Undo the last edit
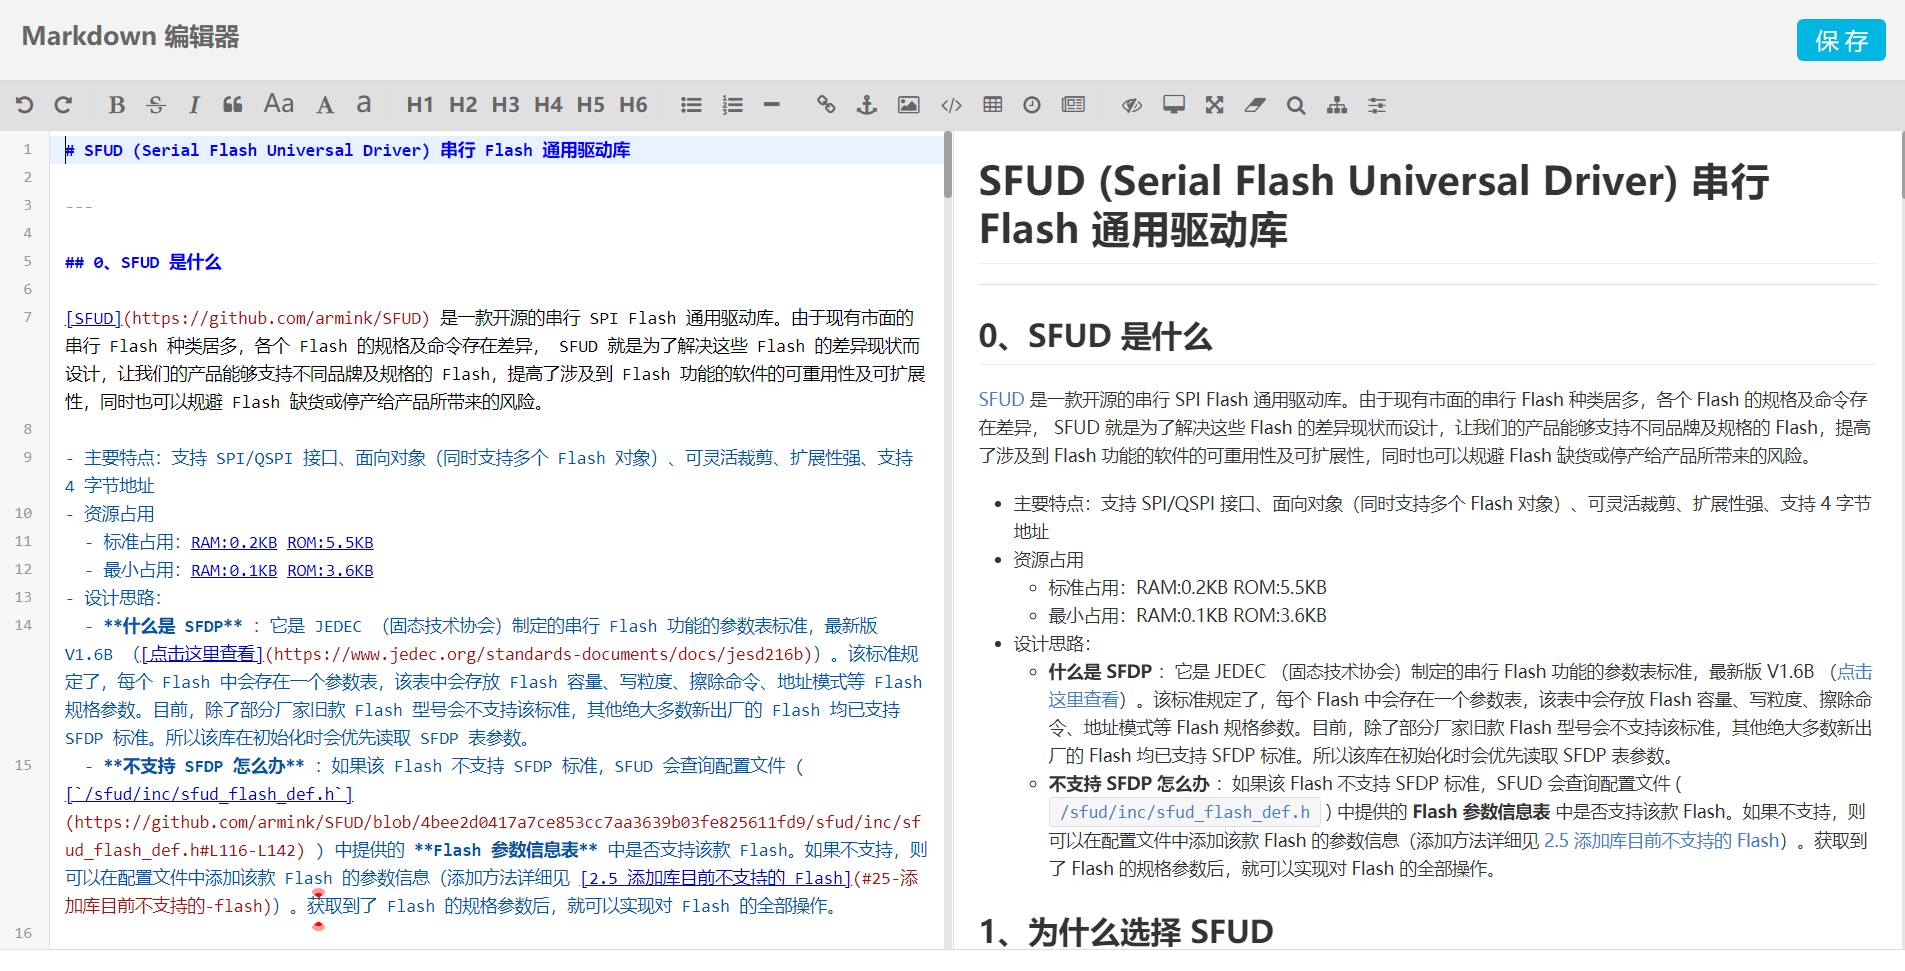Image resolution: width=1905 pixels, height=971 pixels. (25, 104)
